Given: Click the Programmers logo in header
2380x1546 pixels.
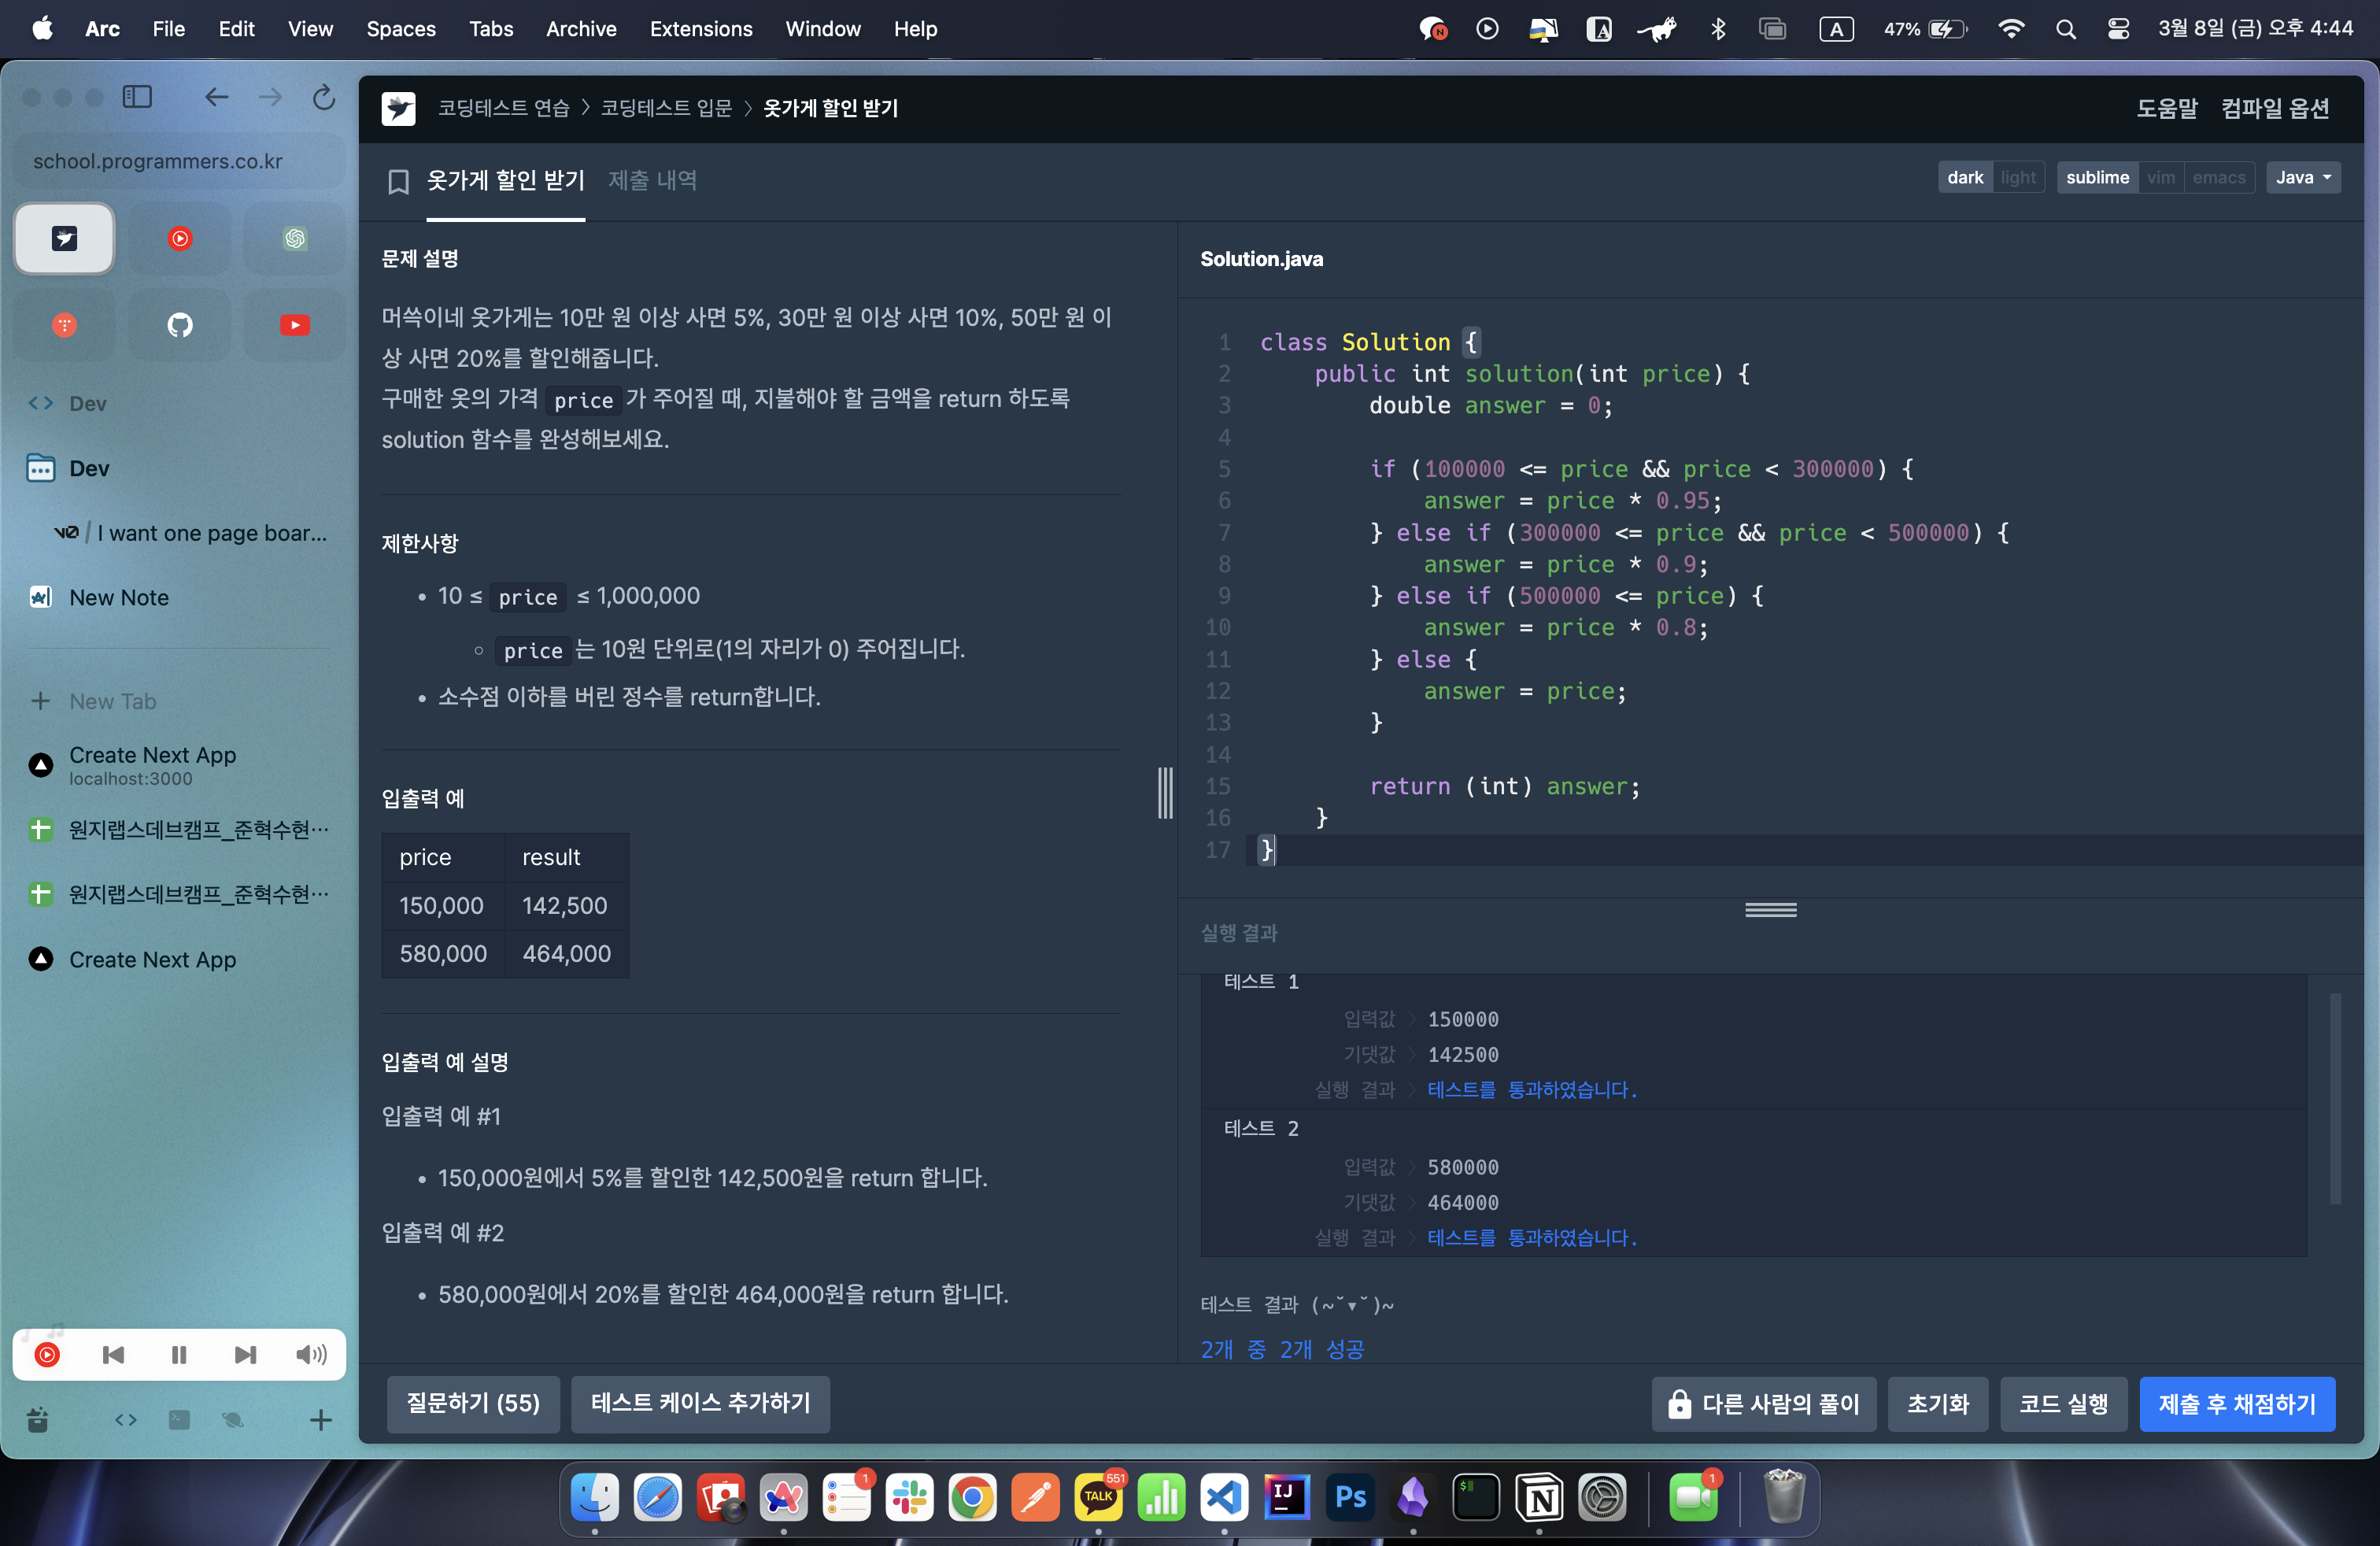Looking at the screenshot, I should (x=398, y=108).
